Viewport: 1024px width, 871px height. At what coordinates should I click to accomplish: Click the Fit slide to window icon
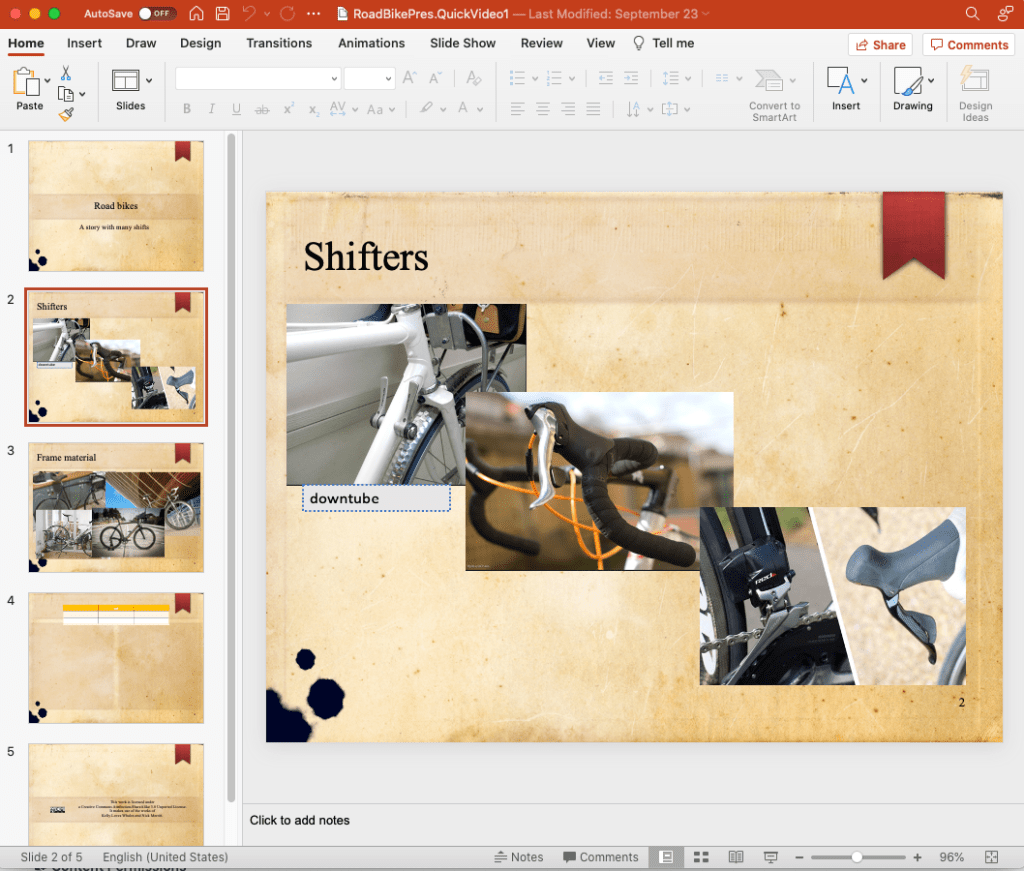tap(991, 857)
